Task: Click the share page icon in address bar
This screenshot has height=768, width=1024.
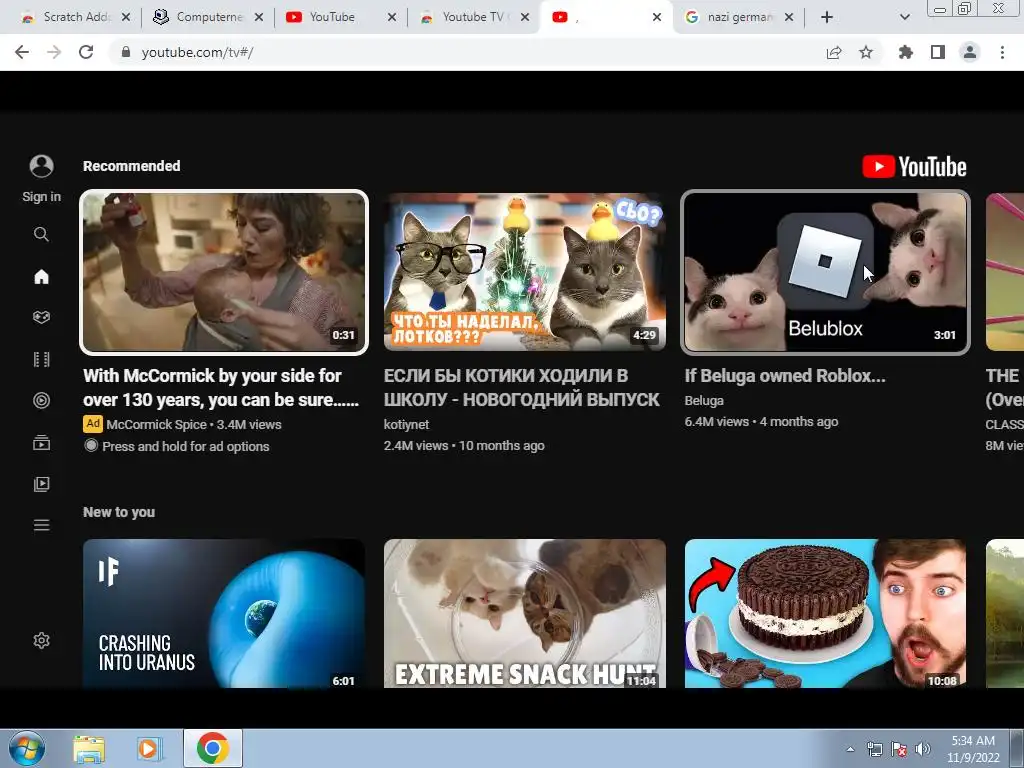Action: 834,52
